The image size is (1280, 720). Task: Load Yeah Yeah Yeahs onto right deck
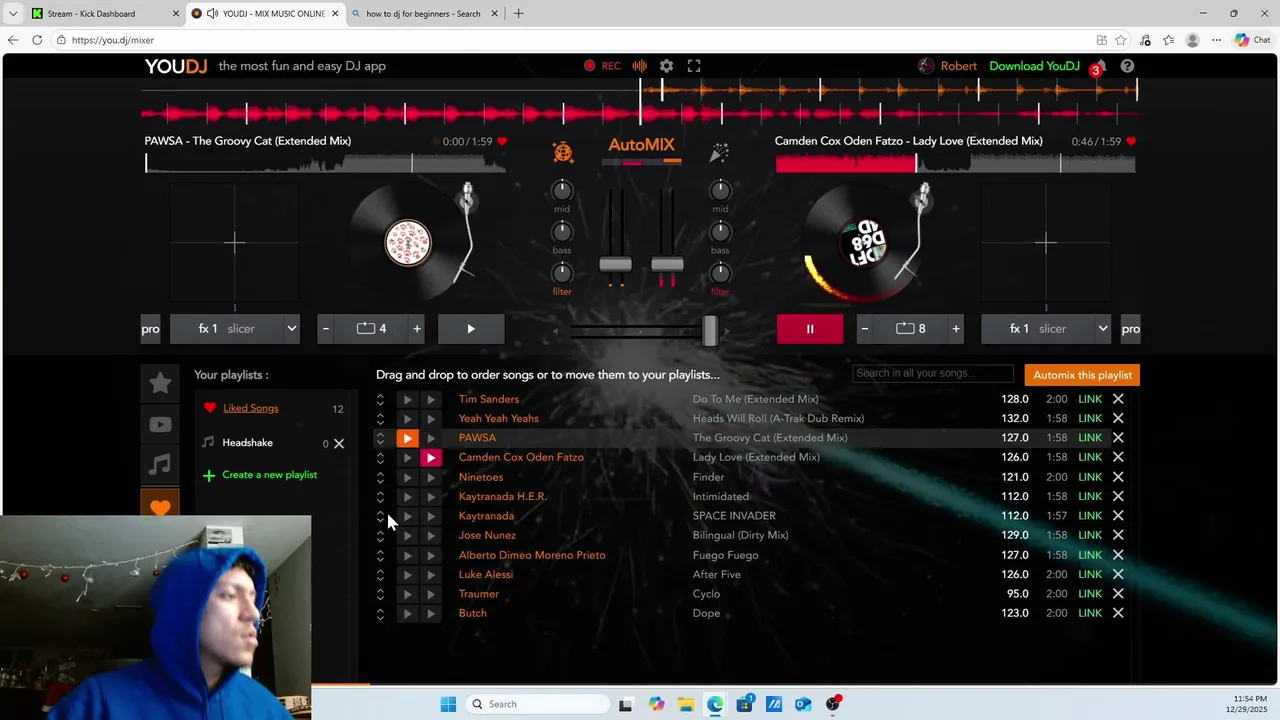click(x=430, y=419)
